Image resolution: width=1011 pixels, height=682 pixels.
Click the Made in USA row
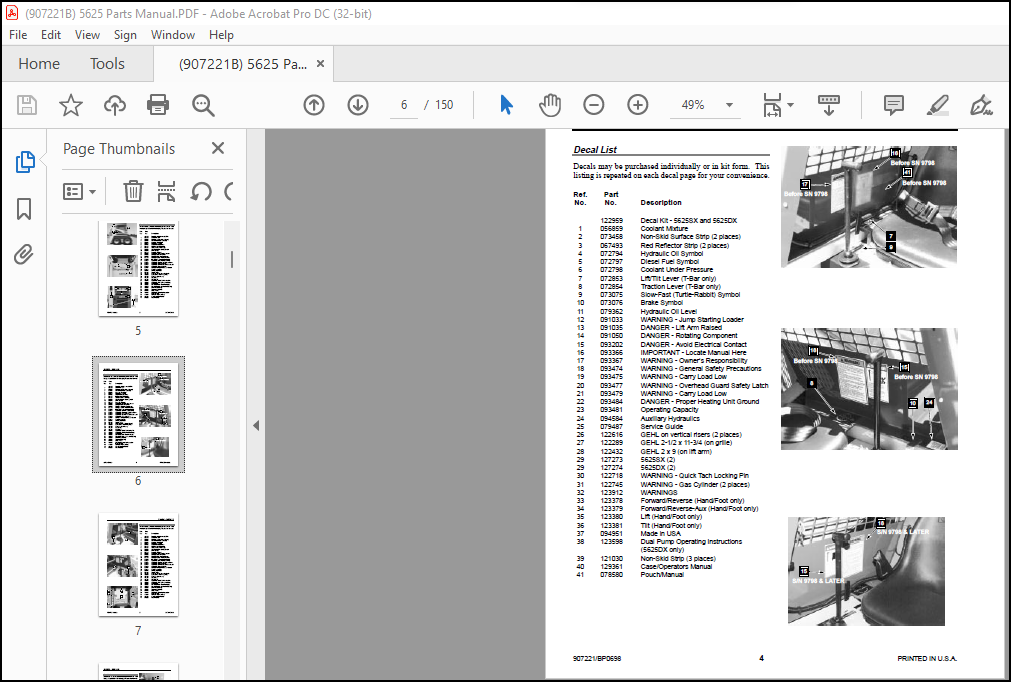pyautogui.click(x=629, y=534)
